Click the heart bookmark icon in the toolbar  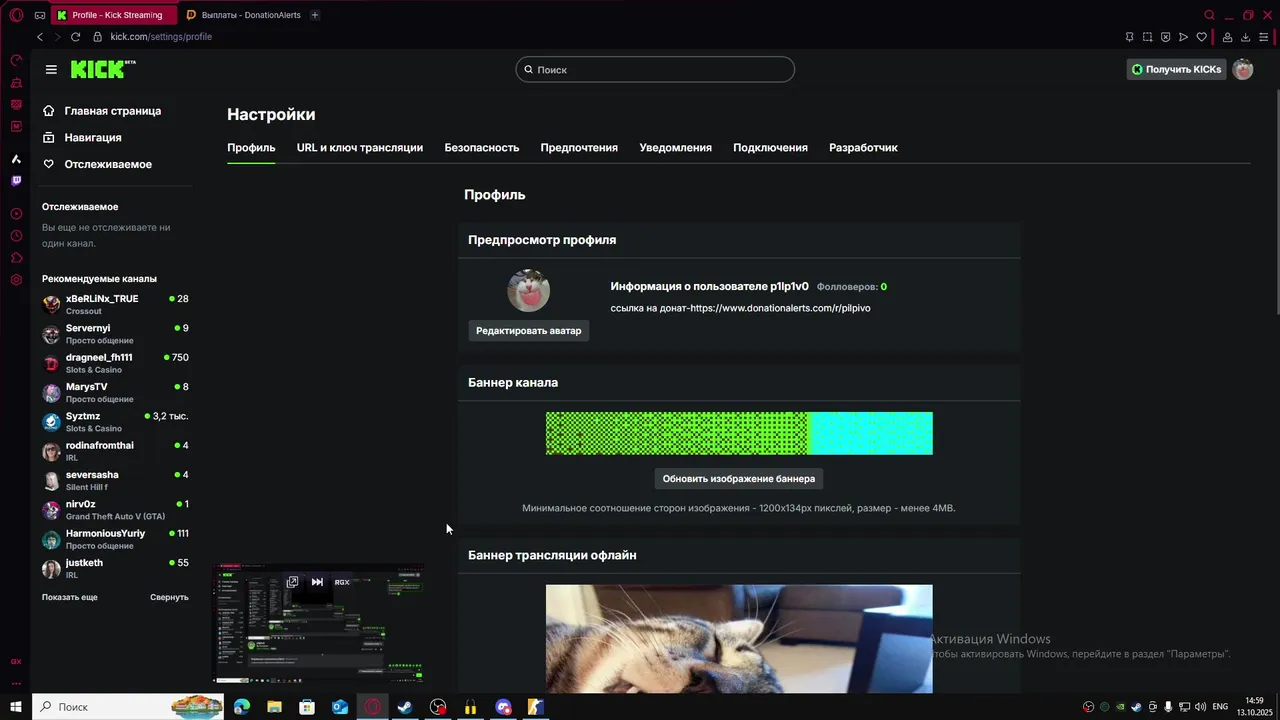1202,37
